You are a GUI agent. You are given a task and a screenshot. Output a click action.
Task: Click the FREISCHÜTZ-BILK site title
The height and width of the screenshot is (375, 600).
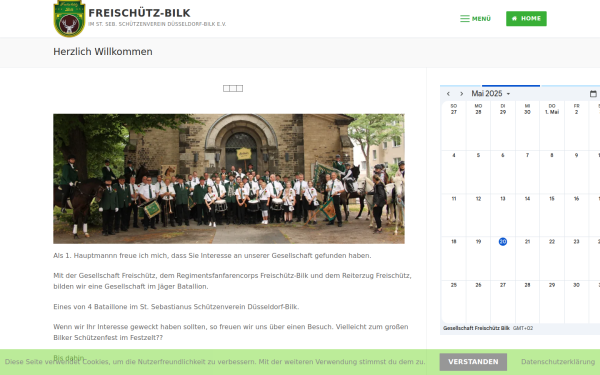click(x=139, y=13)
